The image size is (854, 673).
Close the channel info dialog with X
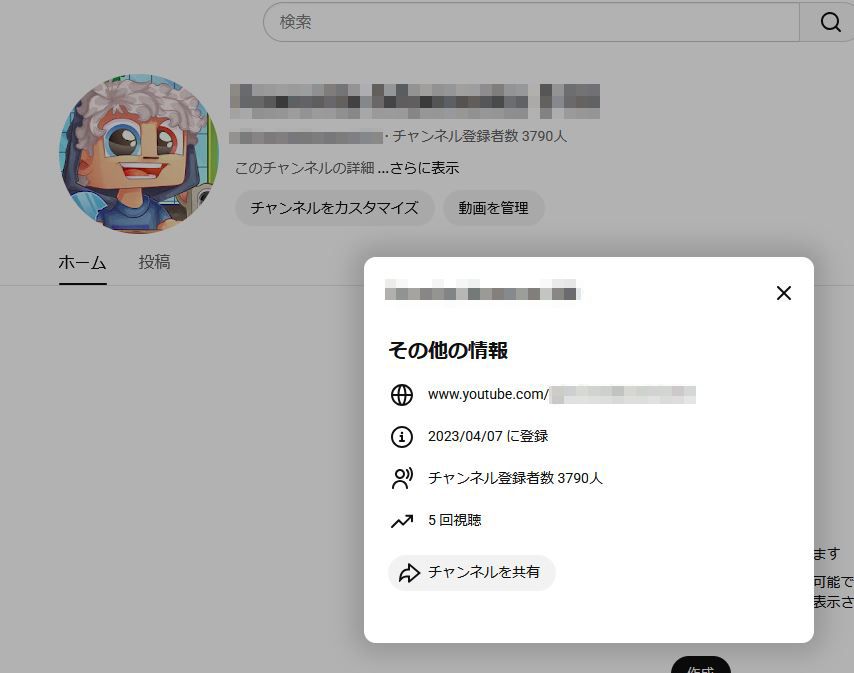pos(783,293)
